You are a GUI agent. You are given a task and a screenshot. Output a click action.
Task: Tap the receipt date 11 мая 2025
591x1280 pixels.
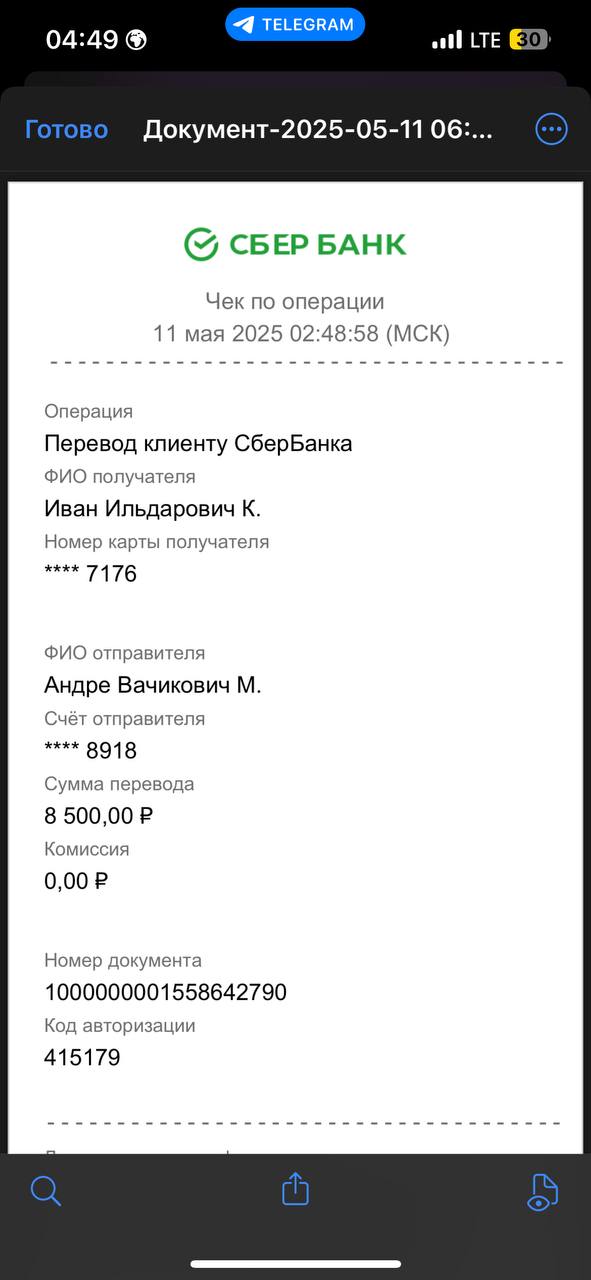(218, 334)
